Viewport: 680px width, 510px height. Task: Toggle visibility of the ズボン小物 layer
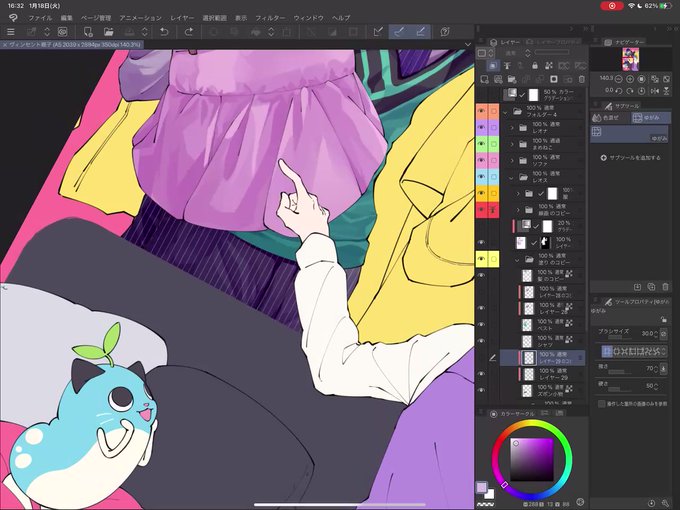(x=481, y=390)
